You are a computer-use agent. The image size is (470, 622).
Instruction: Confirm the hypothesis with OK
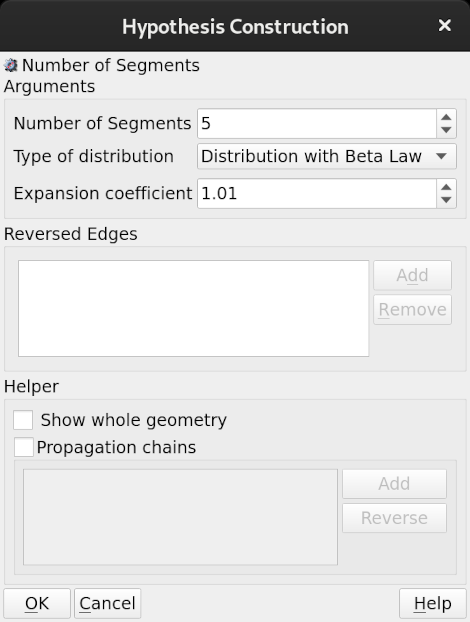37,603
